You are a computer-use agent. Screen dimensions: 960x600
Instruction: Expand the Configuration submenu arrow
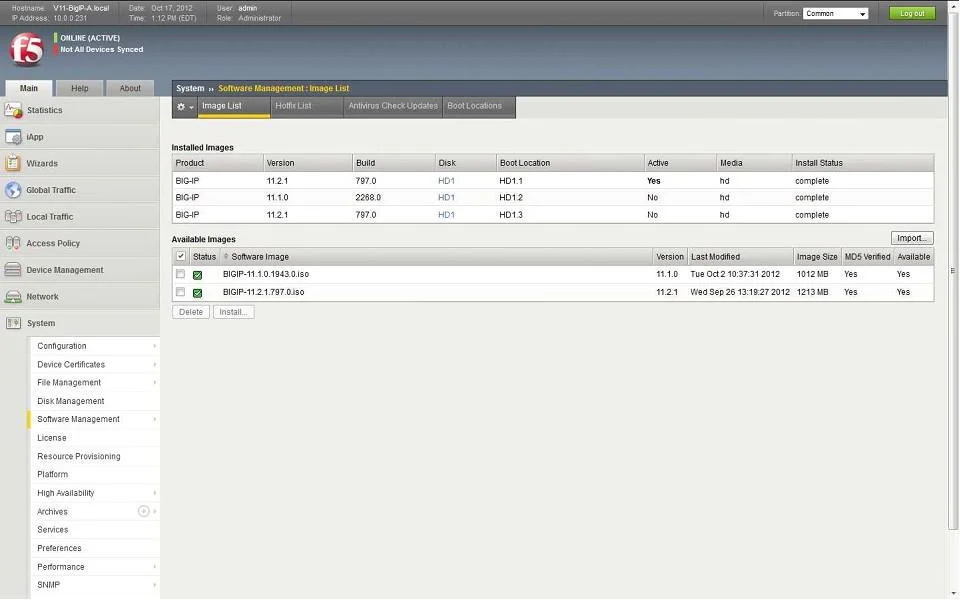(154, 346)
